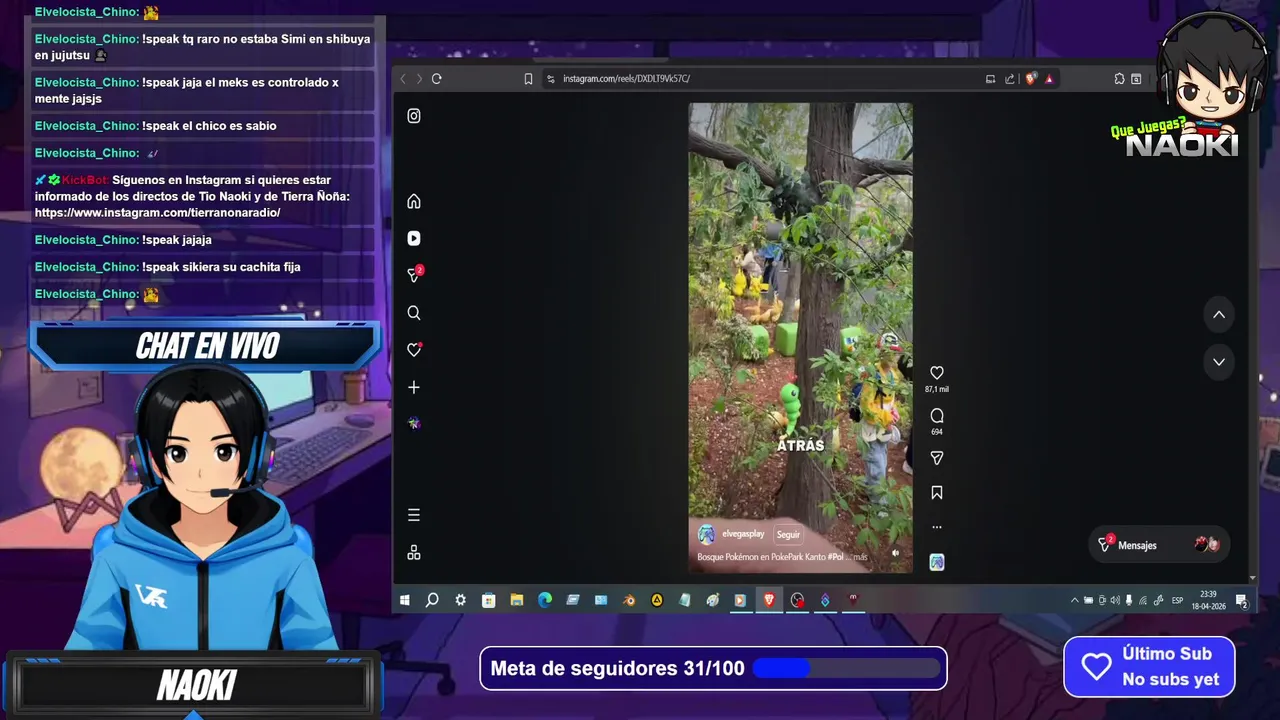This screenshot has width=1280, height=720.
Task: Go to next reel with down chevron
Action: coord(1219,362)
